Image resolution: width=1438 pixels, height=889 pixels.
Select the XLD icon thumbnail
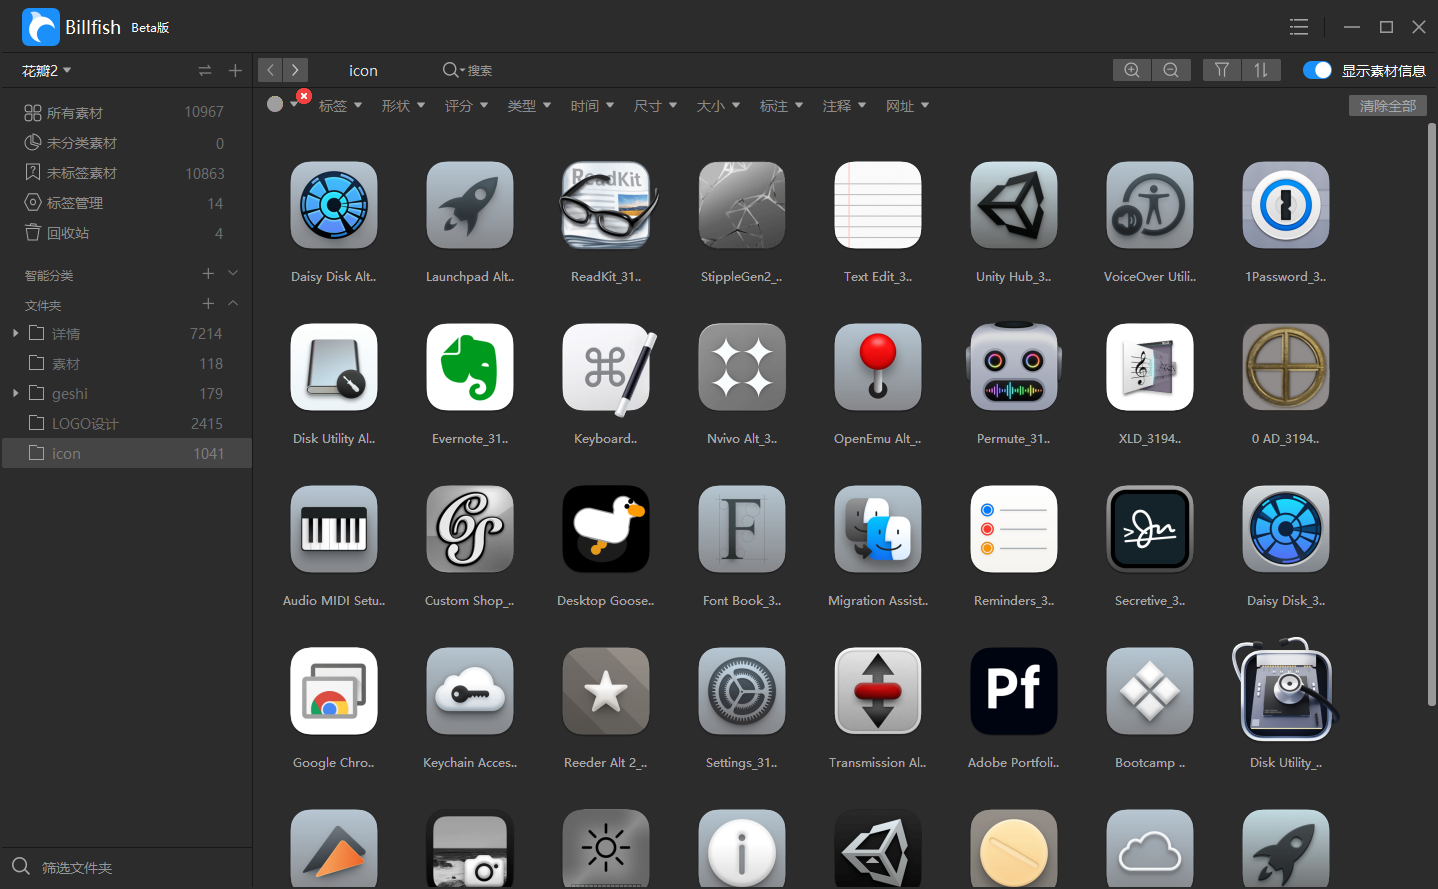click(x=1150, y=367)
